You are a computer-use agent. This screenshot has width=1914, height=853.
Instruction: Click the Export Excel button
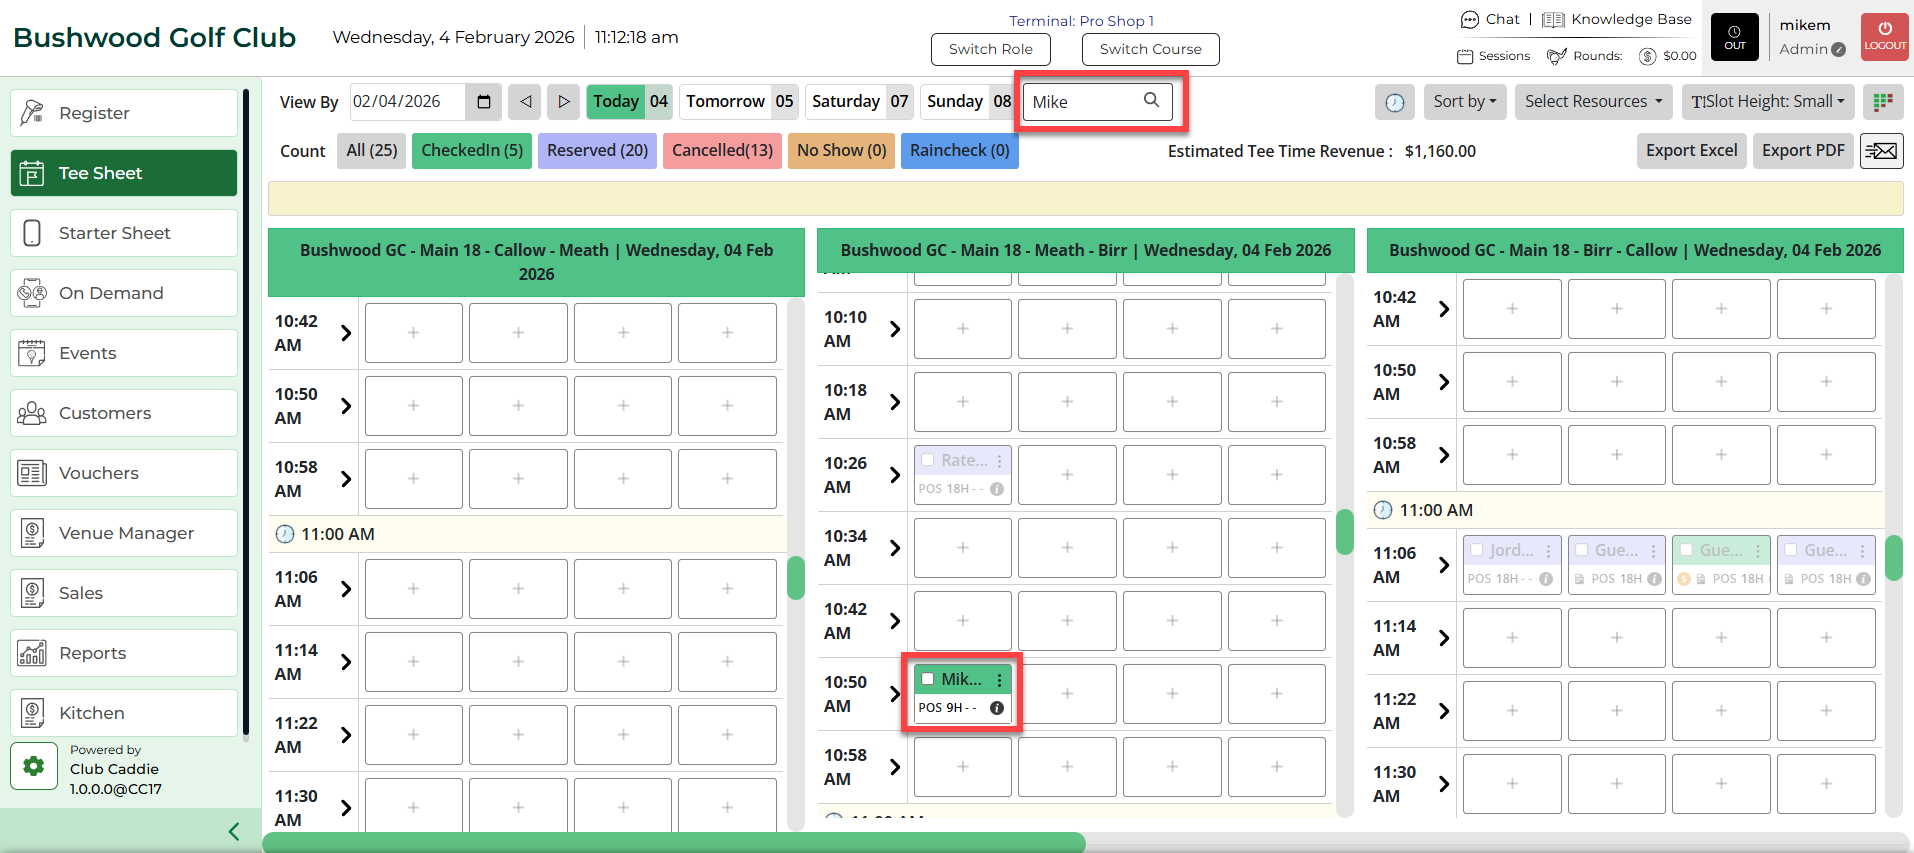click(x=1691, y=151)
